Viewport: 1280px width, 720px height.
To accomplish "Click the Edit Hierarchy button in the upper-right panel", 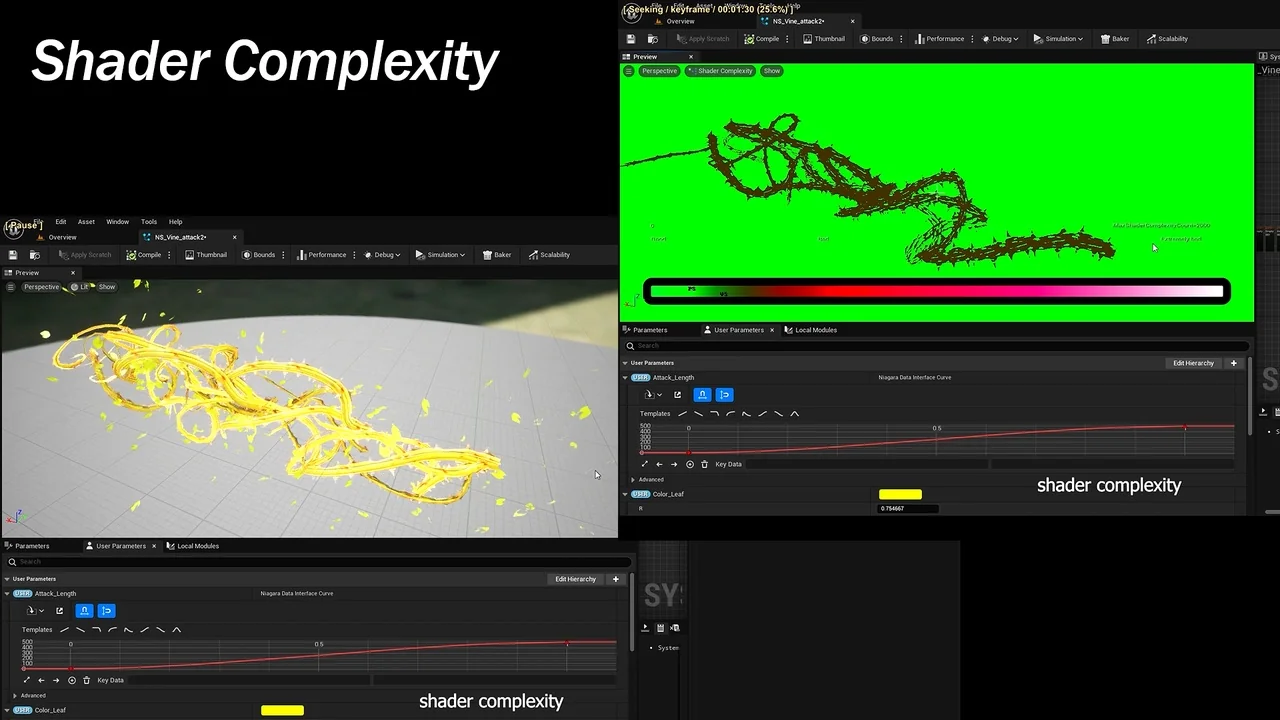I will click(1192, 363).
